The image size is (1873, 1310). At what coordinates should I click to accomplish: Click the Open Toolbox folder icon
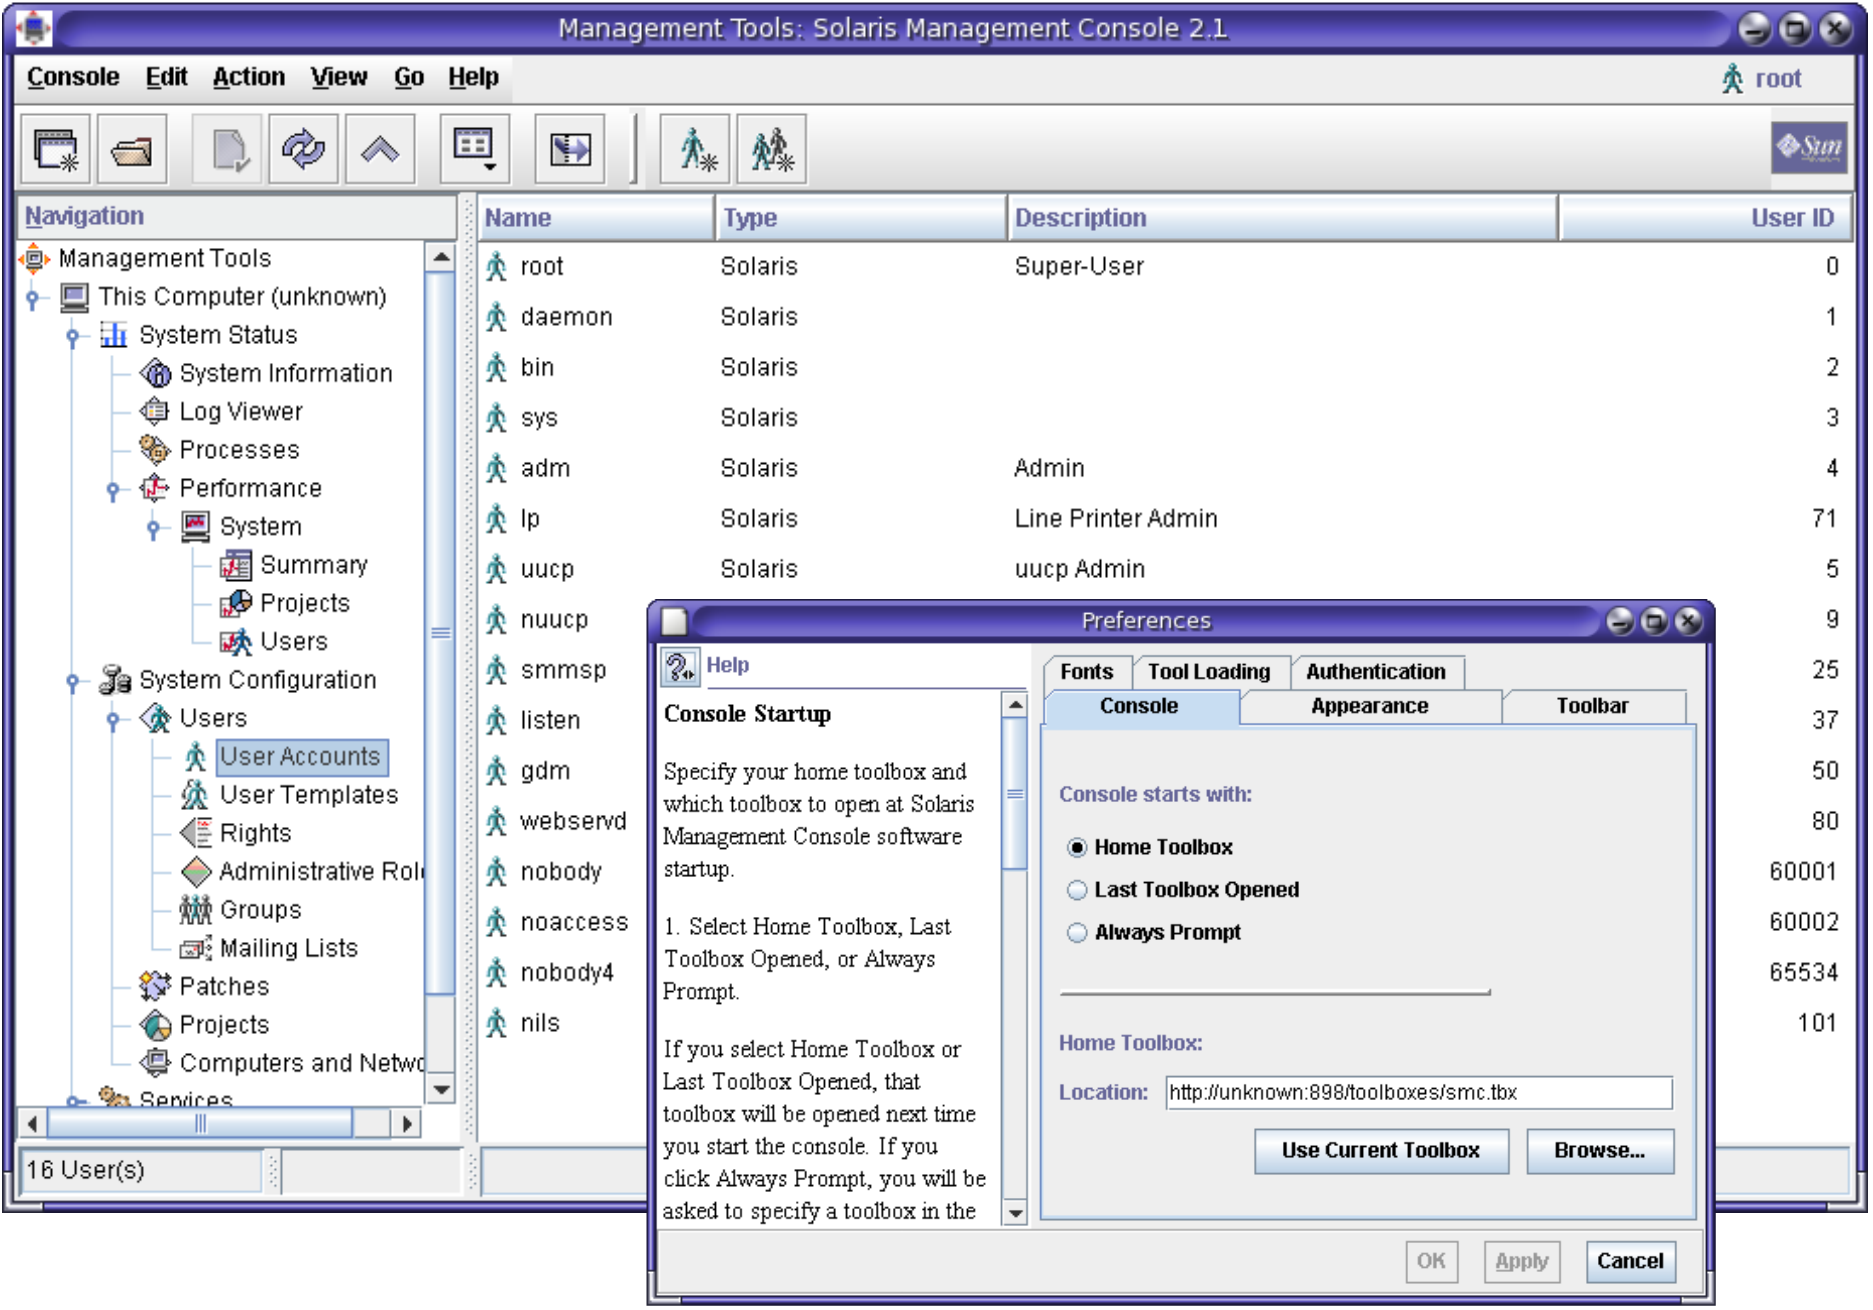pos(131,150)
